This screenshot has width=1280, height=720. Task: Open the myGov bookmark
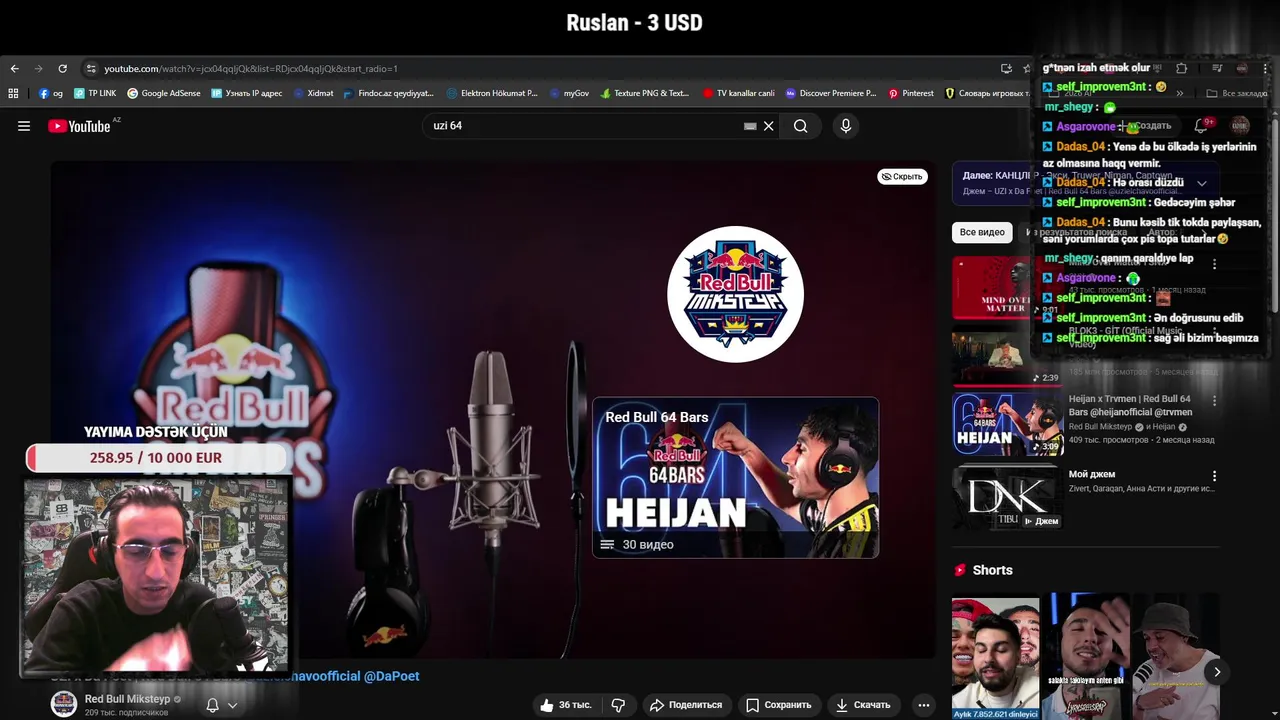(x=569, y=93)
